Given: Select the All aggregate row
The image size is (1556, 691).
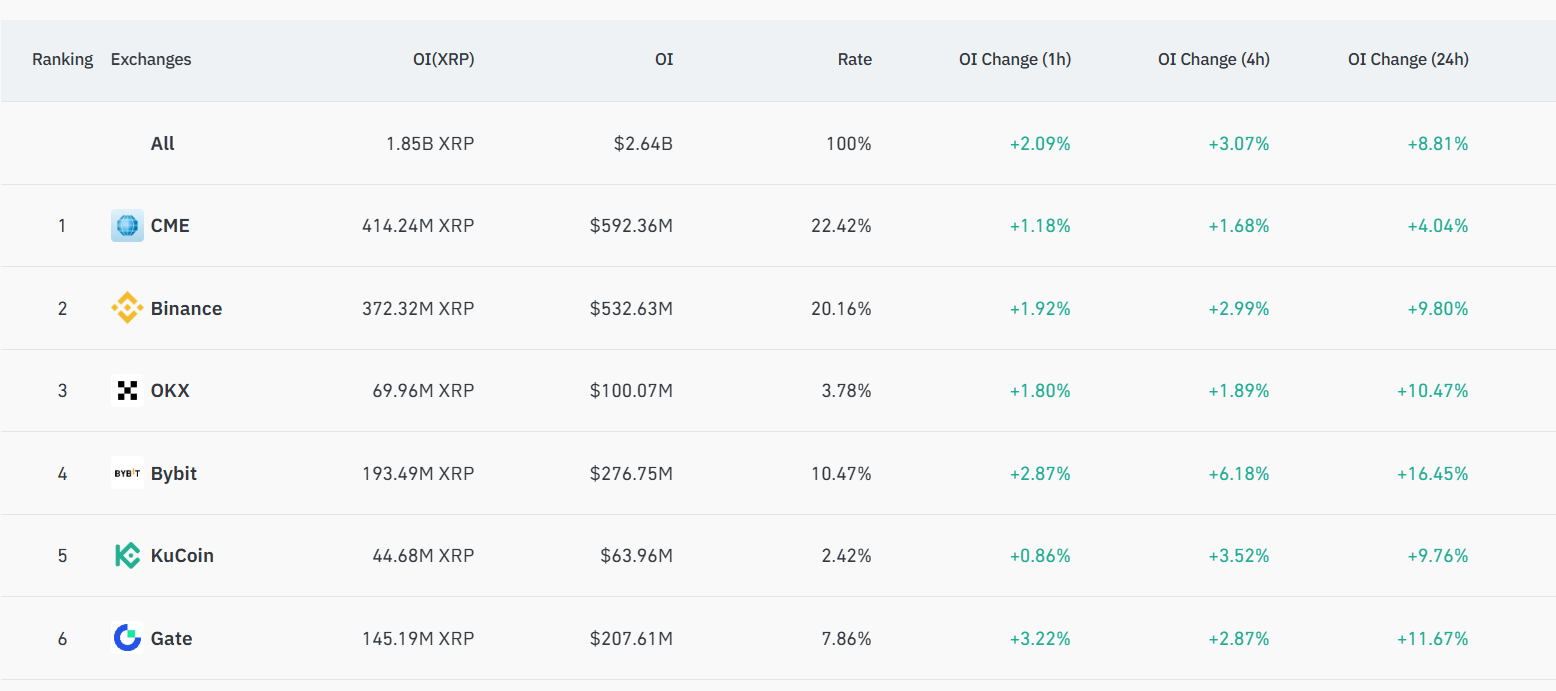Looking at the screenshot, I should 163,143.
